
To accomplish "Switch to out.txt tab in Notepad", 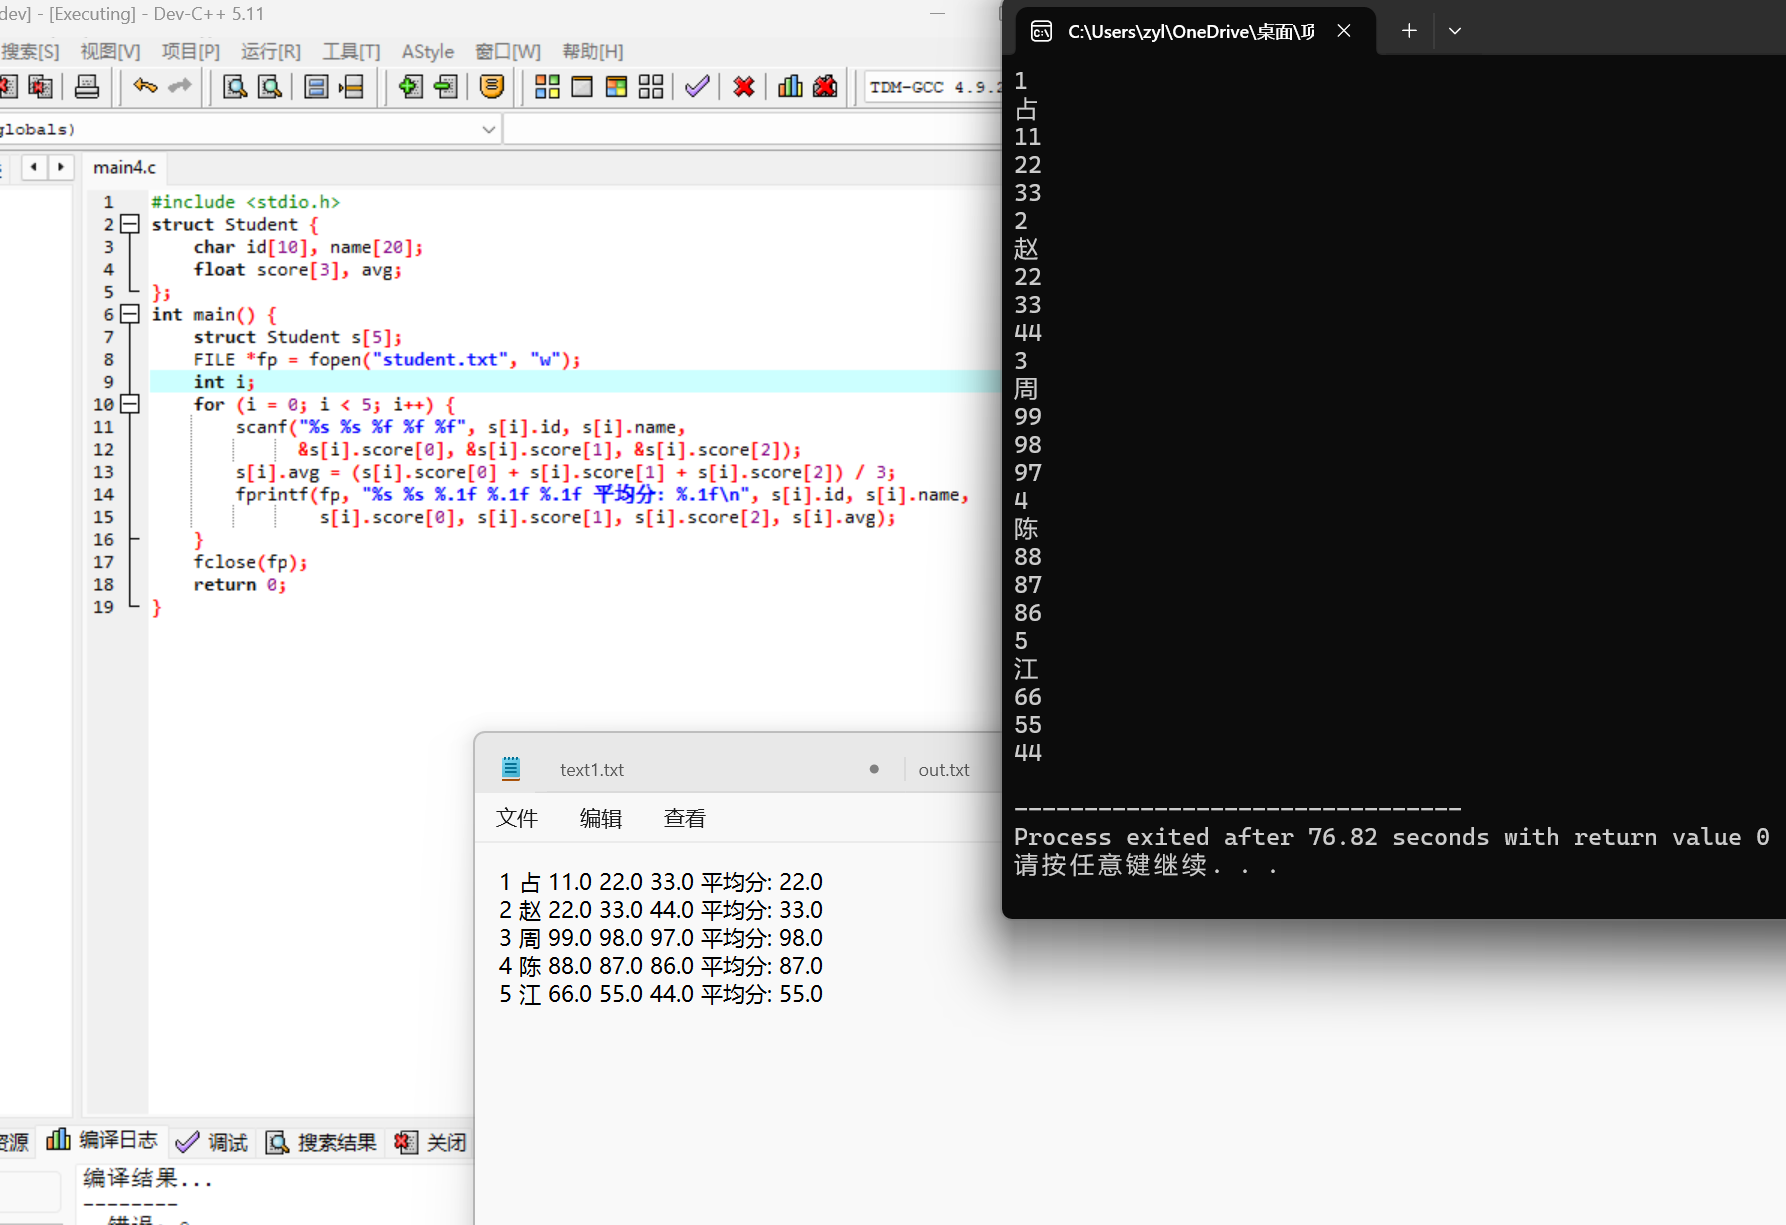I will coord(944,770).
